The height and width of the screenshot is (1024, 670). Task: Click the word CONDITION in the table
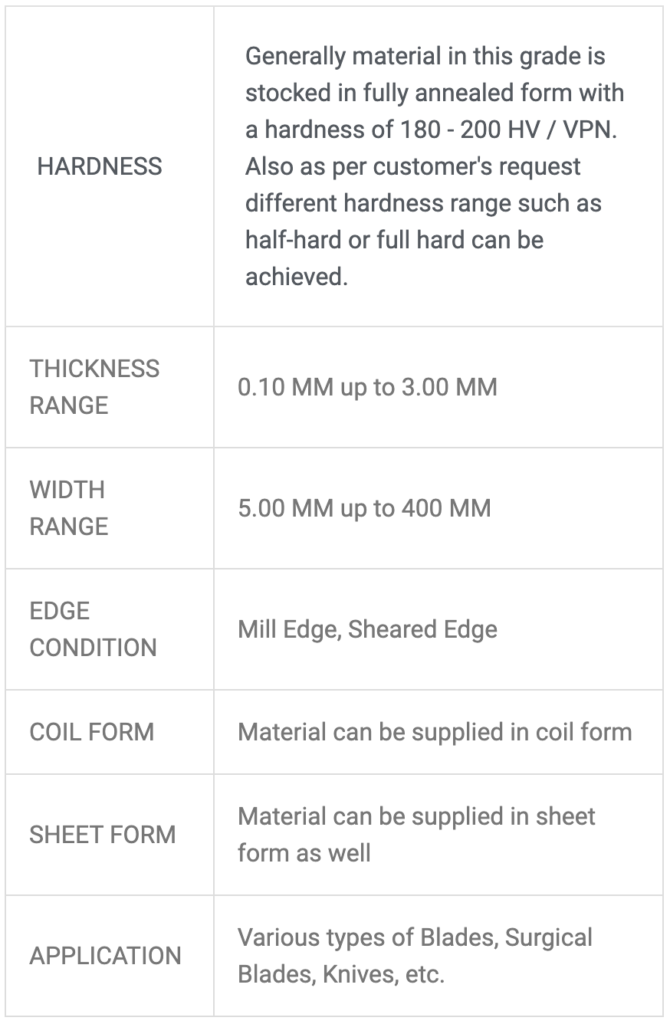click(x=93, y=648)
